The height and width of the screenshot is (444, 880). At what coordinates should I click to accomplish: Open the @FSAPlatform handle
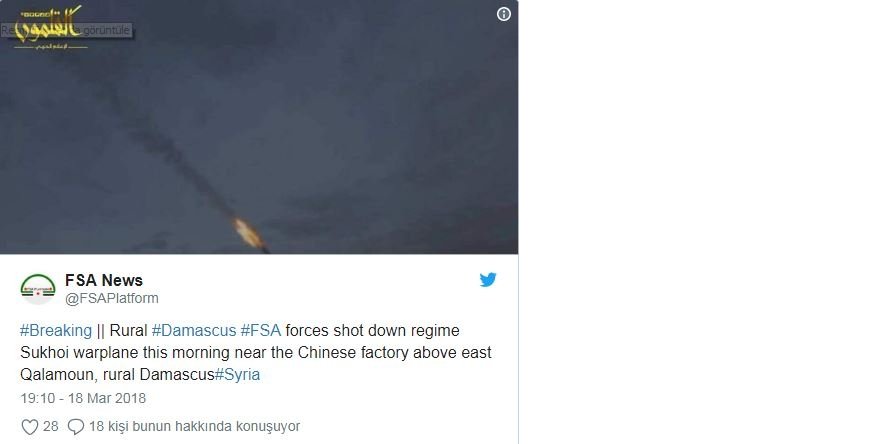pyautogui.click(x=112, y=298)
